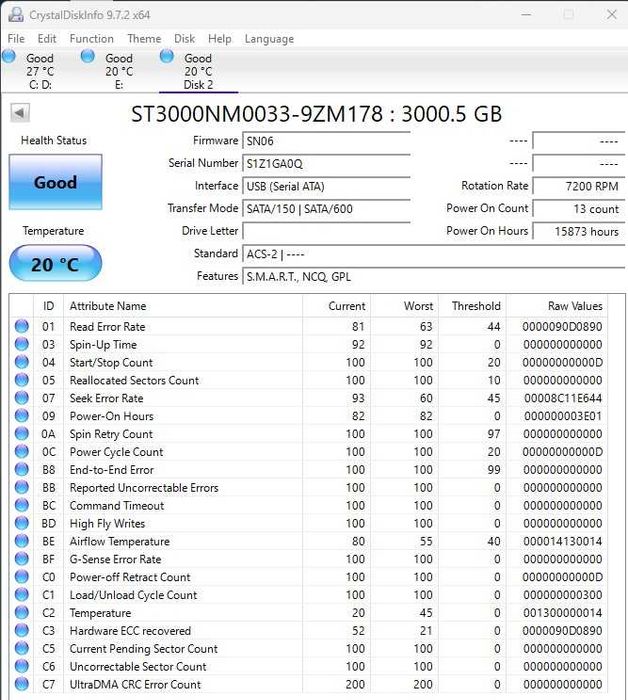The height and width of the screenshot is (700, 628).
Task: Click status icon of Start/Stop Count row
Action: [21, 362]
